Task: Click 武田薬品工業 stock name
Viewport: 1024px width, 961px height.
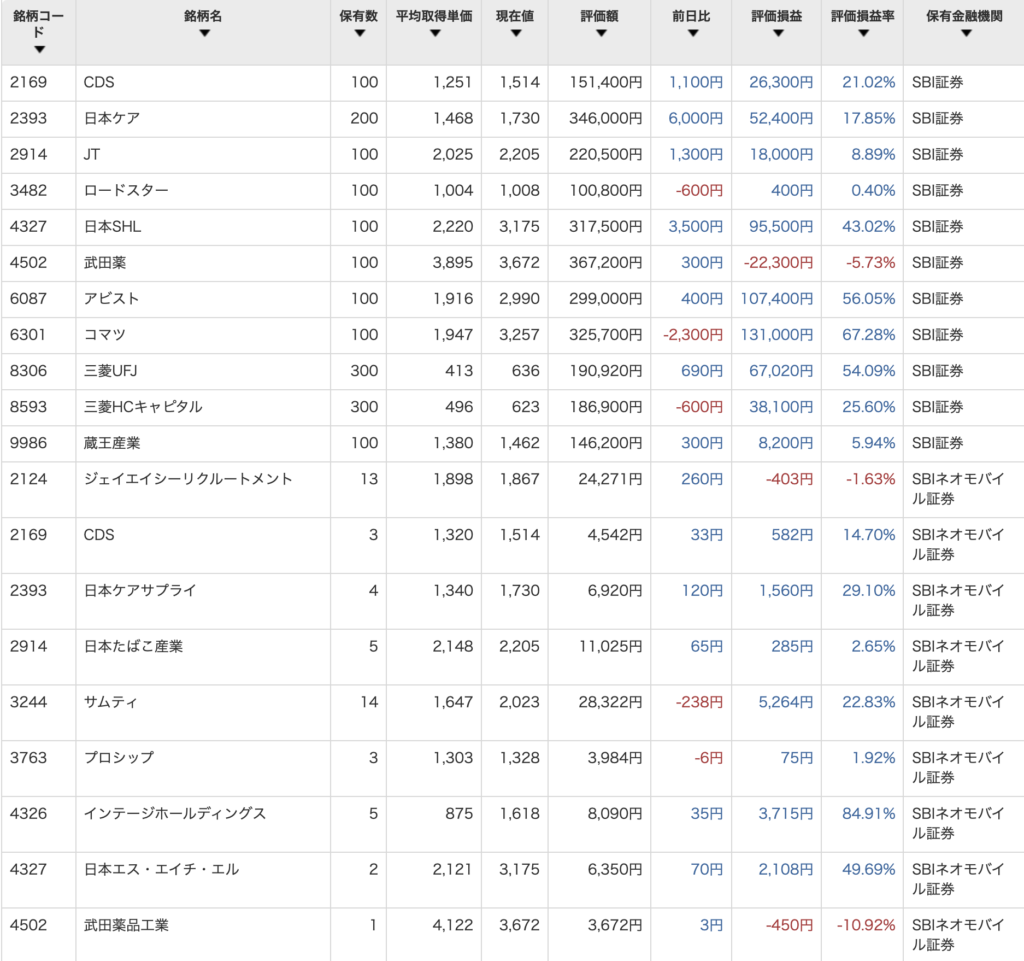Action: [126, 925]
